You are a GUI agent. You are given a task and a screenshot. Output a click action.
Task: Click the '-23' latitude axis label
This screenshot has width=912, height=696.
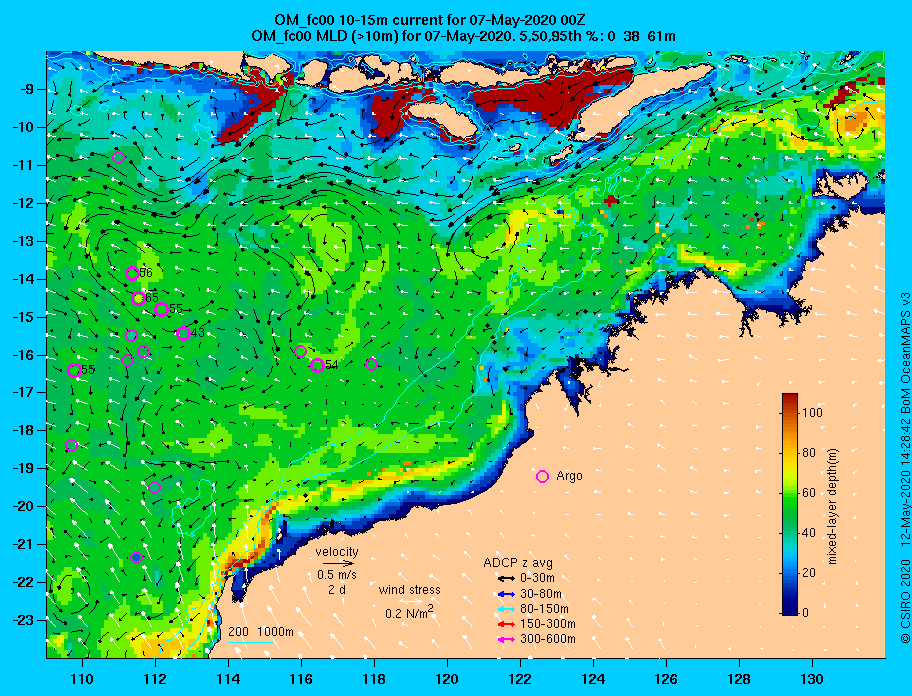pyautogui.click(x=23, y=620)
